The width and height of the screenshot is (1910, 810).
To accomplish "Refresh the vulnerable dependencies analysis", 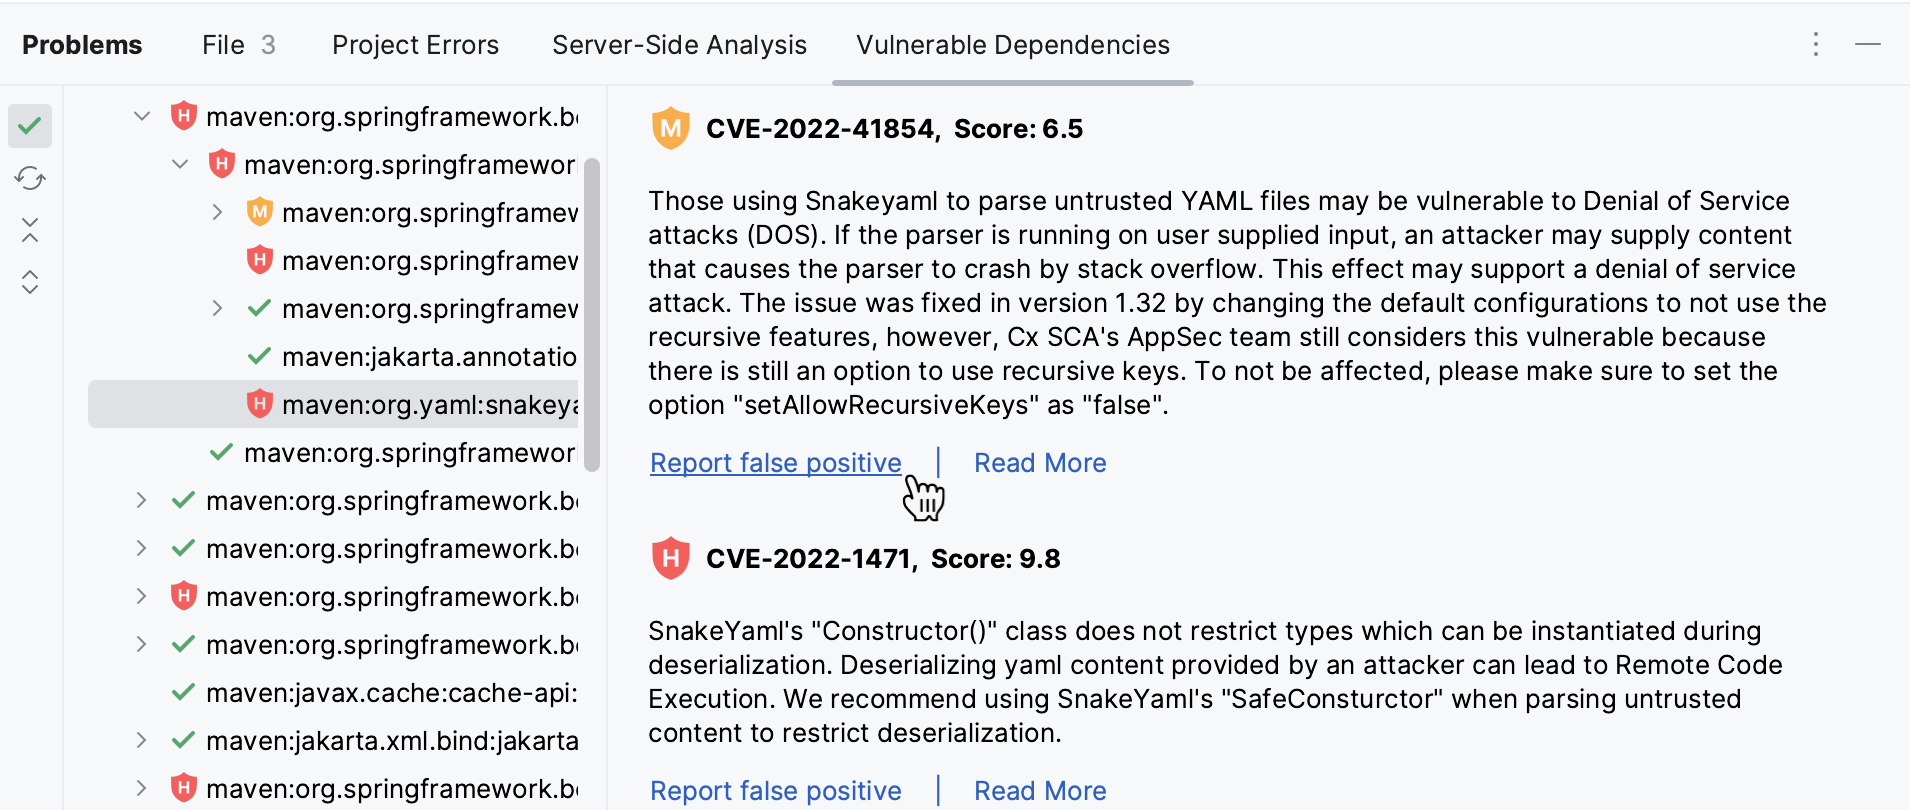I will [x=30, y=178].
